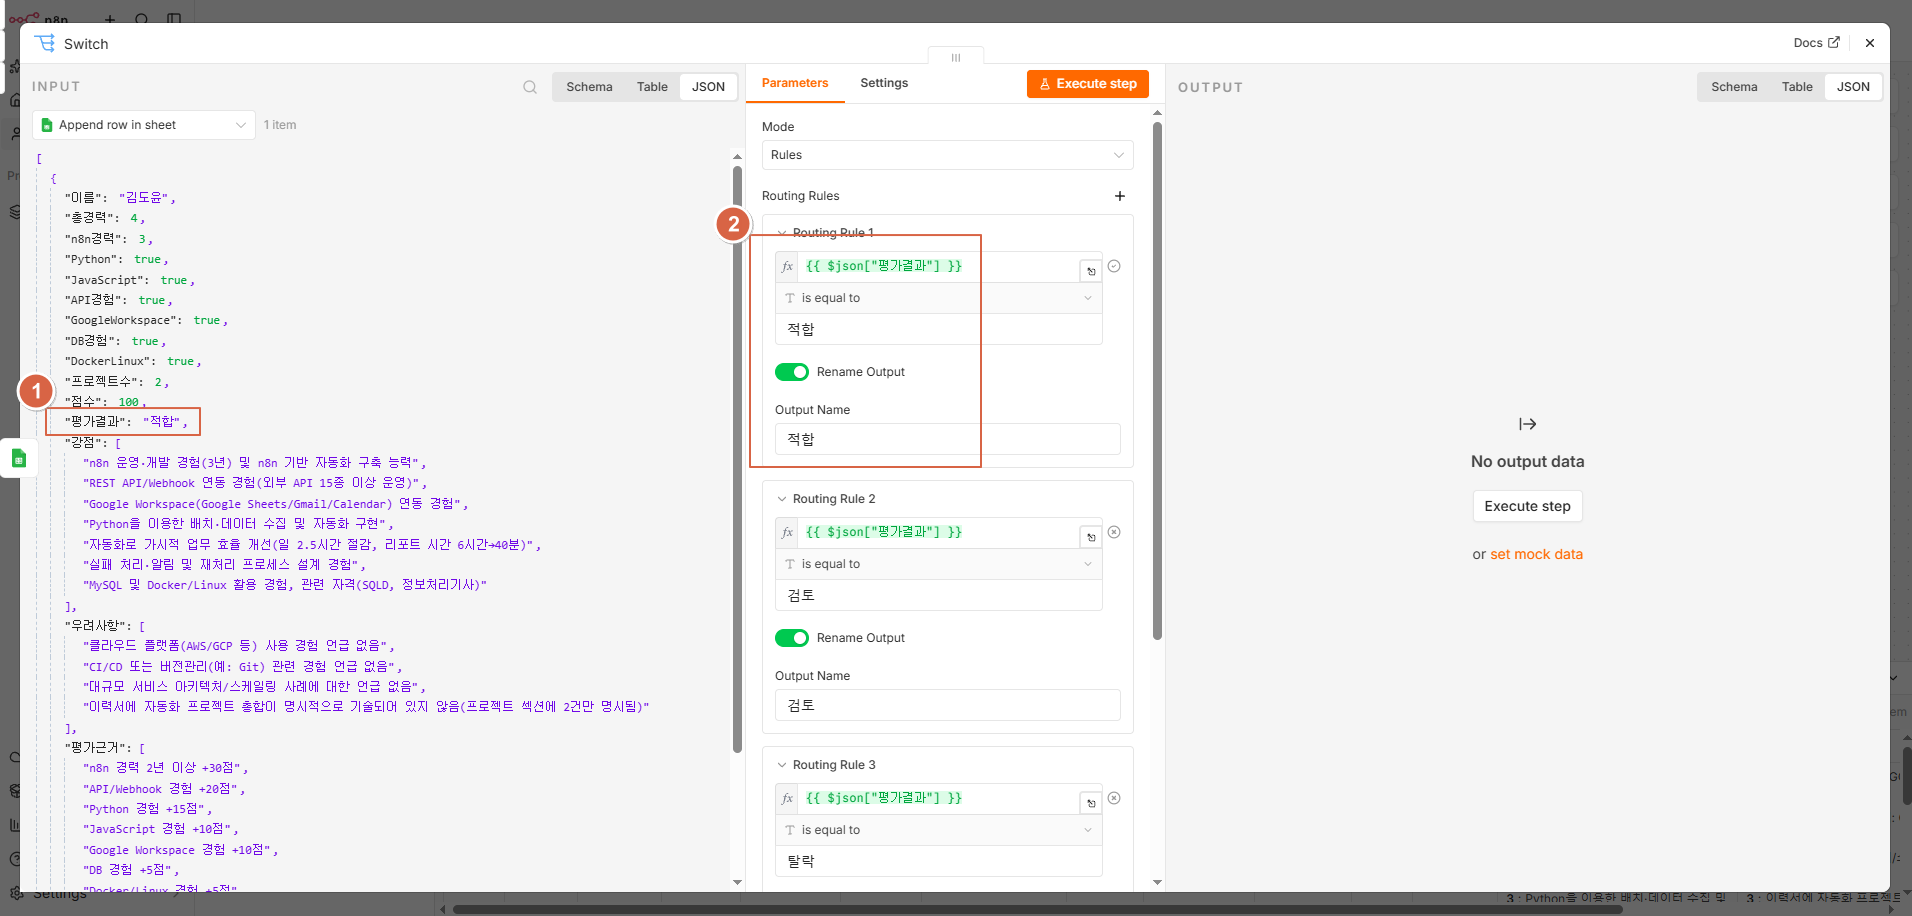Click the orange Execute step button
Image resolution: width=1912 pixels, height=916 pixels.
pyautogui.click(x=1088, y=84)
